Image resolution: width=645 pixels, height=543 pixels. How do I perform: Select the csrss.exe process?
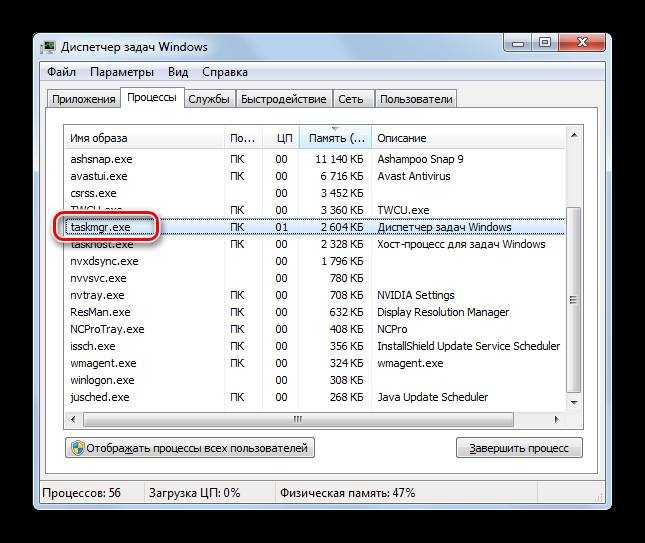pos(93,193)
